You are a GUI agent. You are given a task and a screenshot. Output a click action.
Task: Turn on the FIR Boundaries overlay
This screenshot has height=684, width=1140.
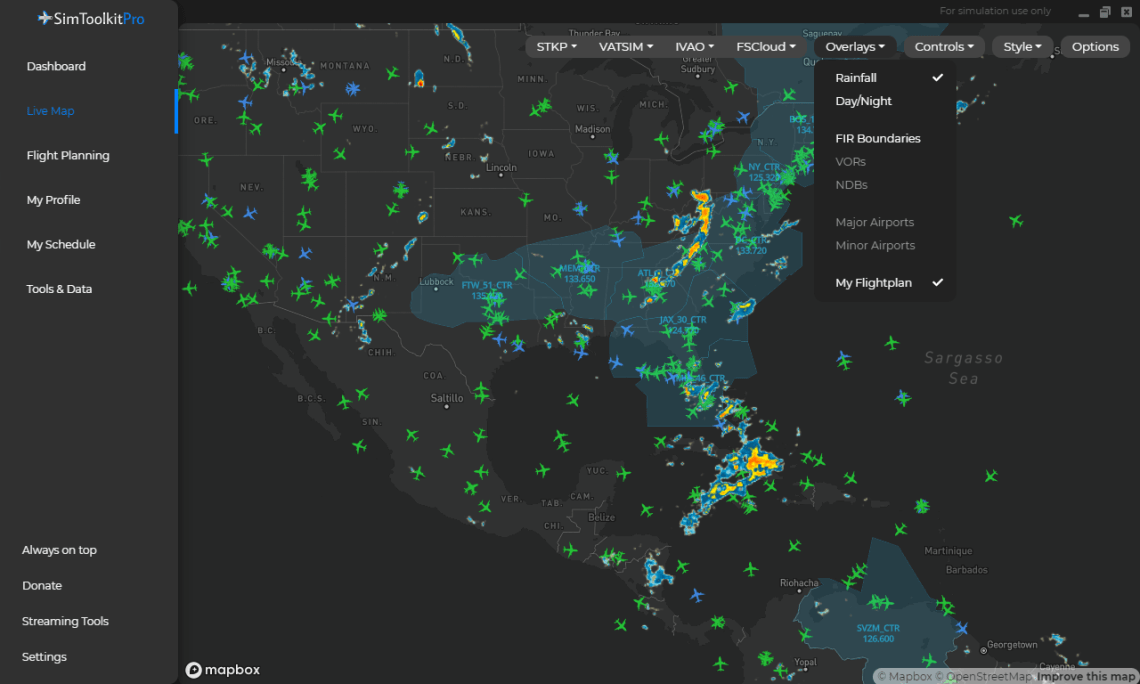(877, 139)
